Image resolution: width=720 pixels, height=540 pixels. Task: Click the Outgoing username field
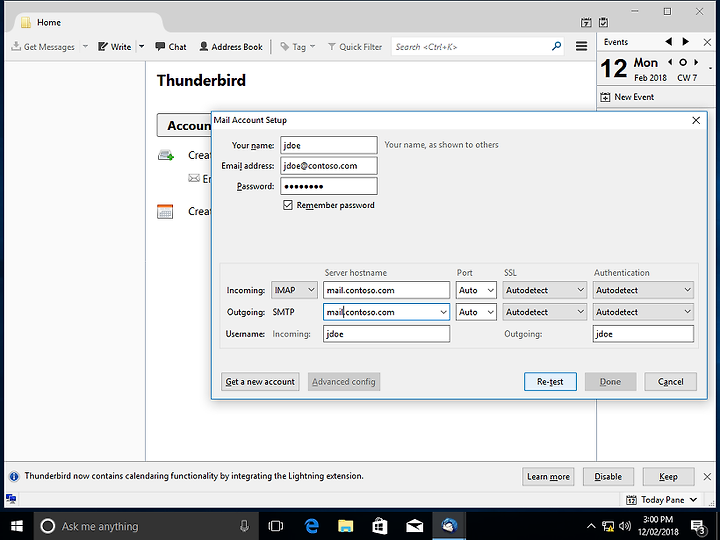(x=643, y=334)
